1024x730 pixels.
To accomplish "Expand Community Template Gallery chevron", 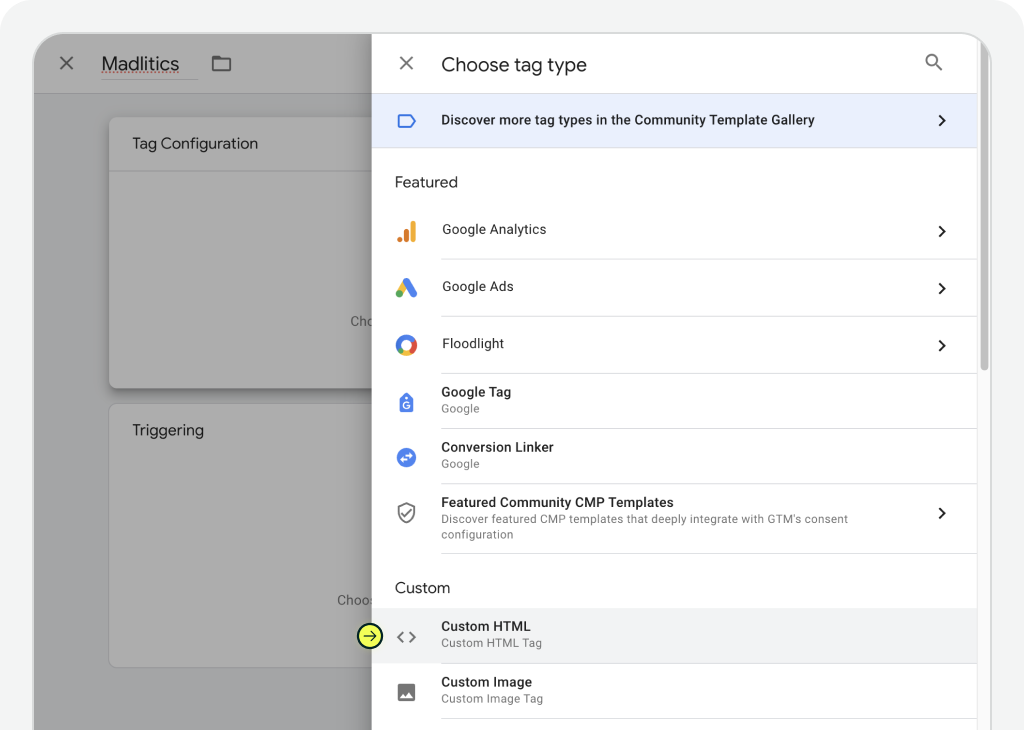I will (942, 121).
